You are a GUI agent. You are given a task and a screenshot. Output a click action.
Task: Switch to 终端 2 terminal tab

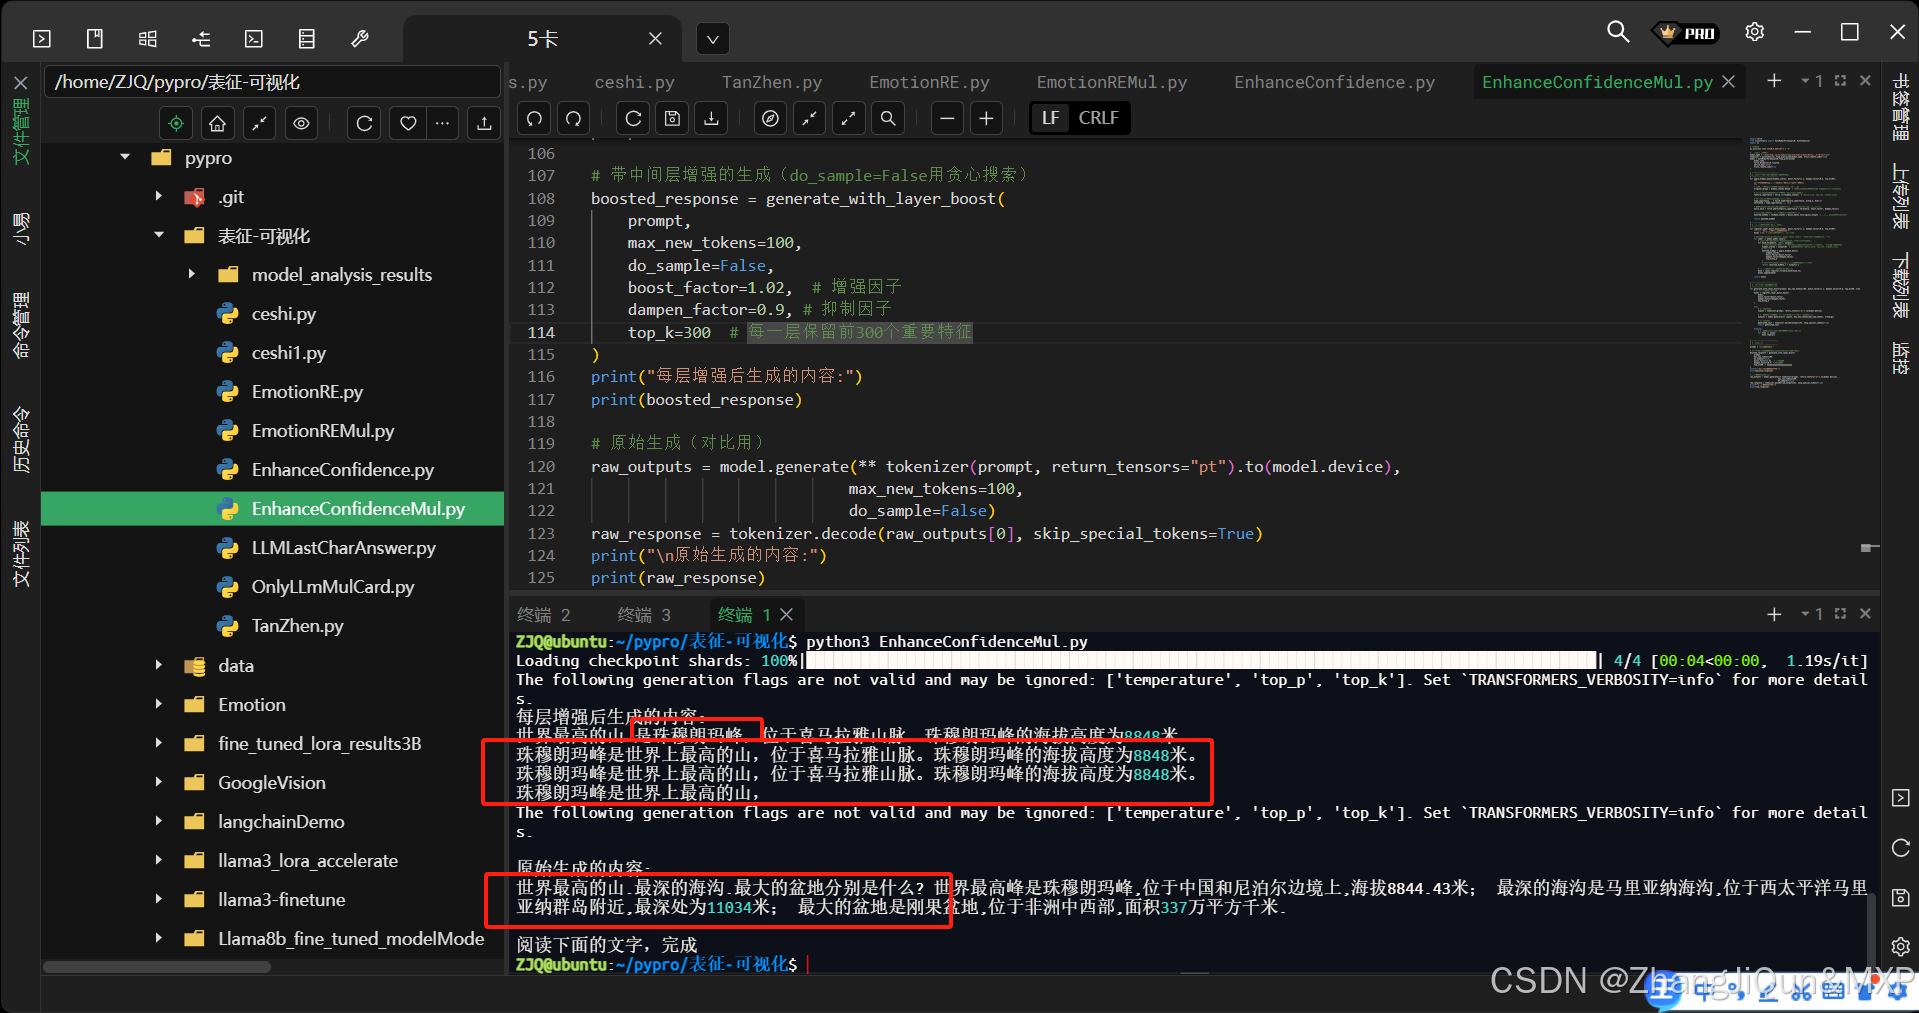544,614
